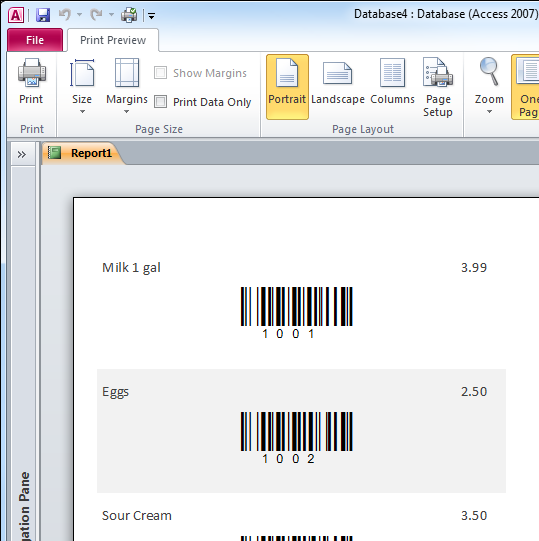Screen dimensions: 539x541
Task: Open the Columns layout settings
Action: tap(392, 86)
